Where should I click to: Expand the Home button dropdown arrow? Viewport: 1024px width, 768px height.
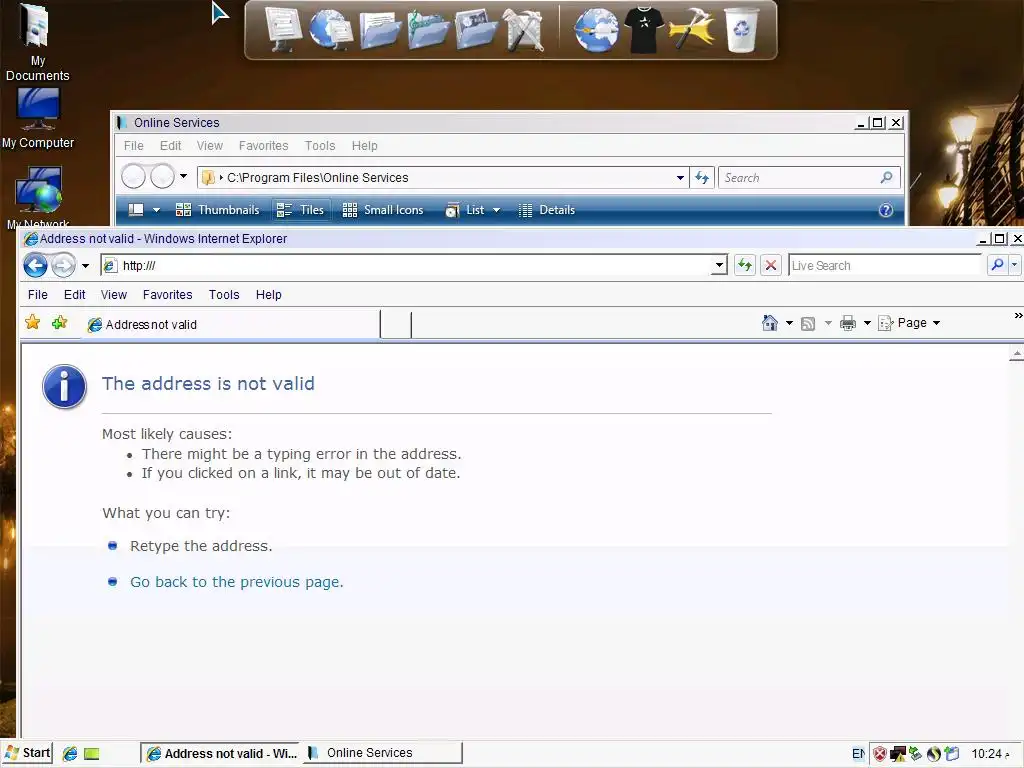[789, 323]
